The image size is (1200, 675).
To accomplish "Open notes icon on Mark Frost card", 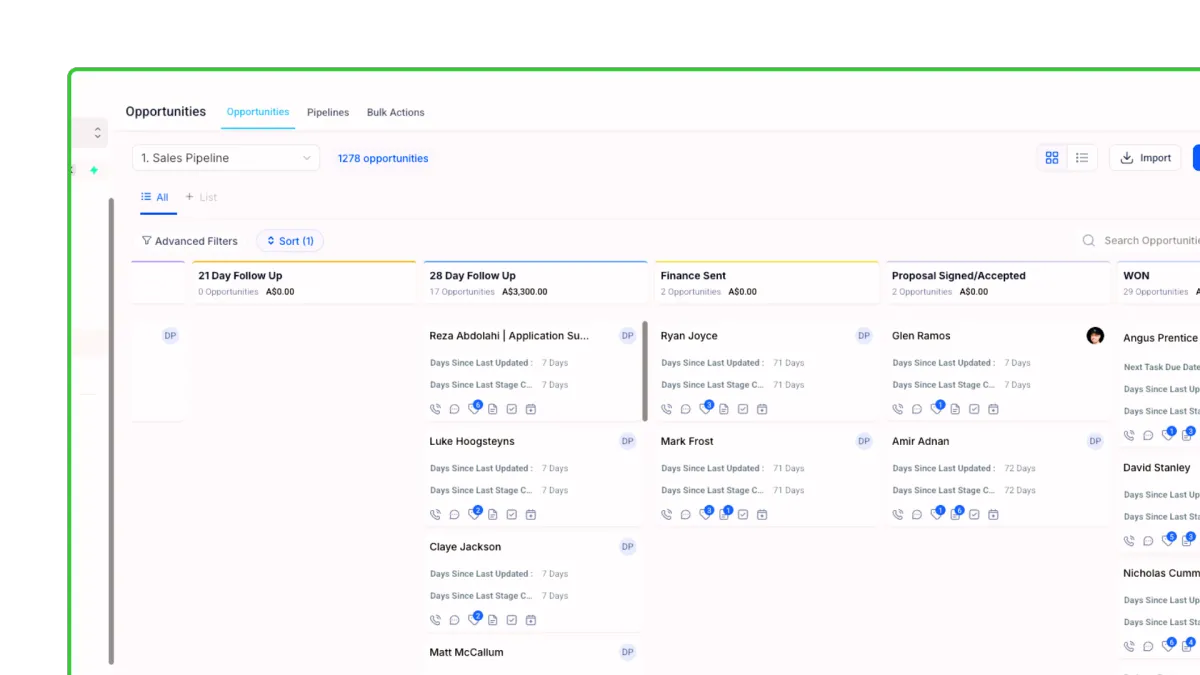I will pyautogui.click(x=724, y=514).
